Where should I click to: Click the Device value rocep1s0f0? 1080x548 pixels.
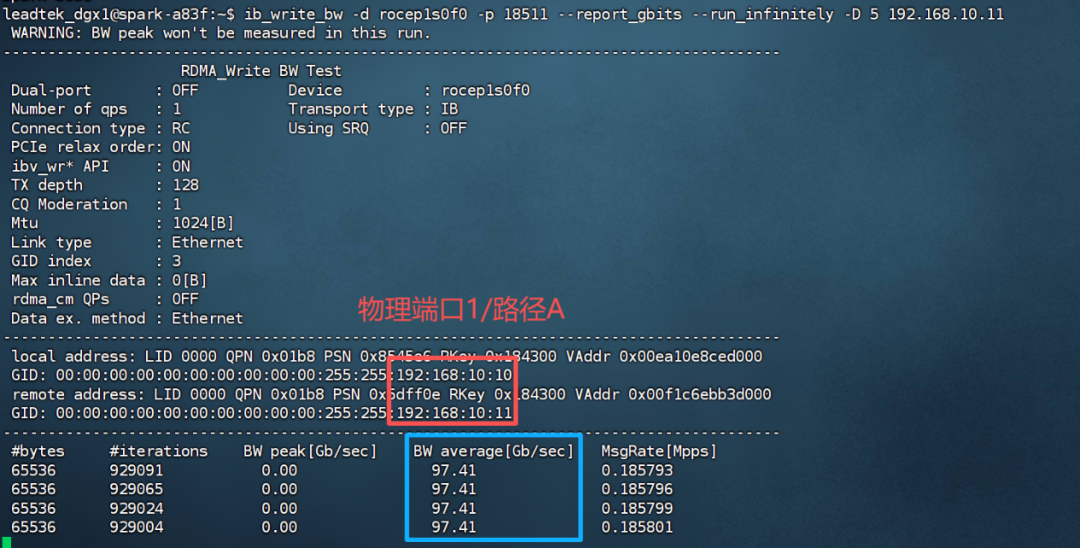pyautogui.click(x=486, y=90)
